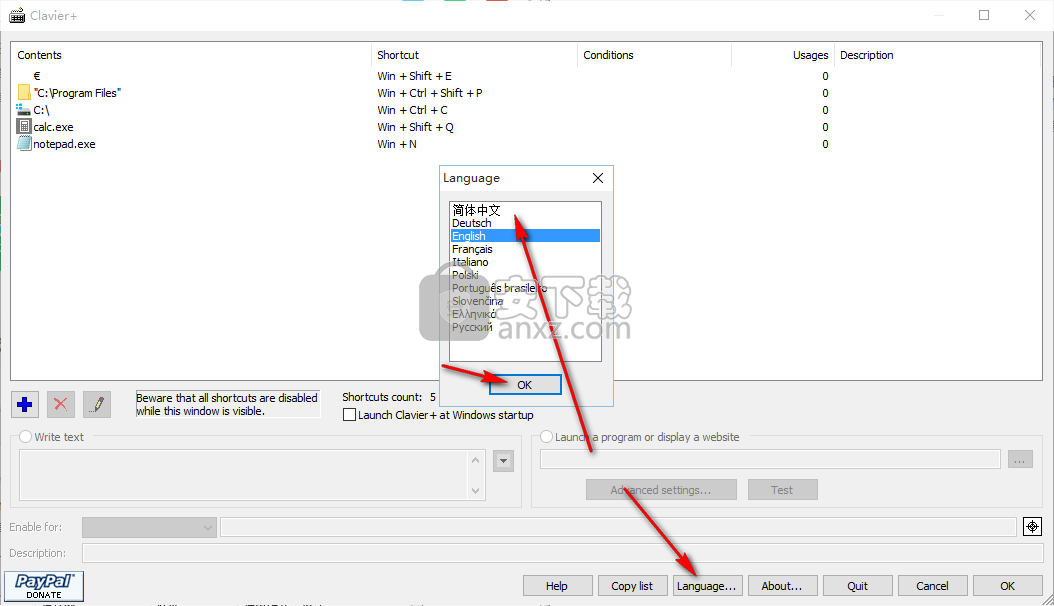Image resolution: width=1054 pixels, height=606 pixels.
Task: Click the Write text input box
Action: [244, 475]
